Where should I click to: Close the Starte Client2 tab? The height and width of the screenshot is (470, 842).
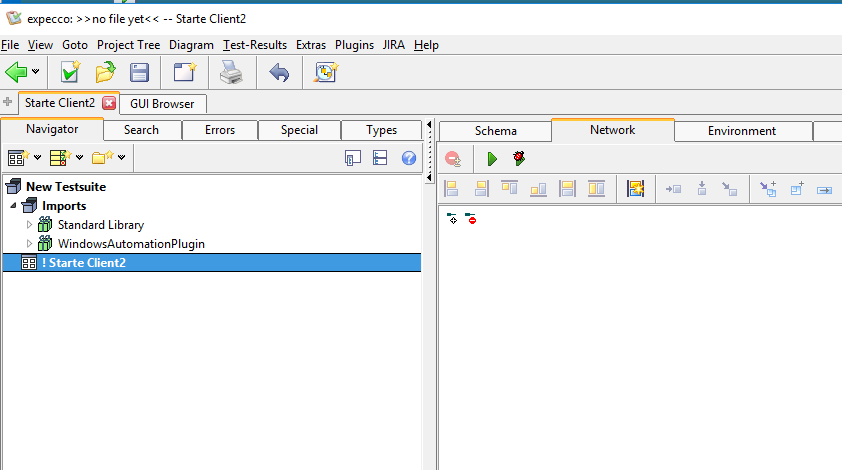[109, 103]
